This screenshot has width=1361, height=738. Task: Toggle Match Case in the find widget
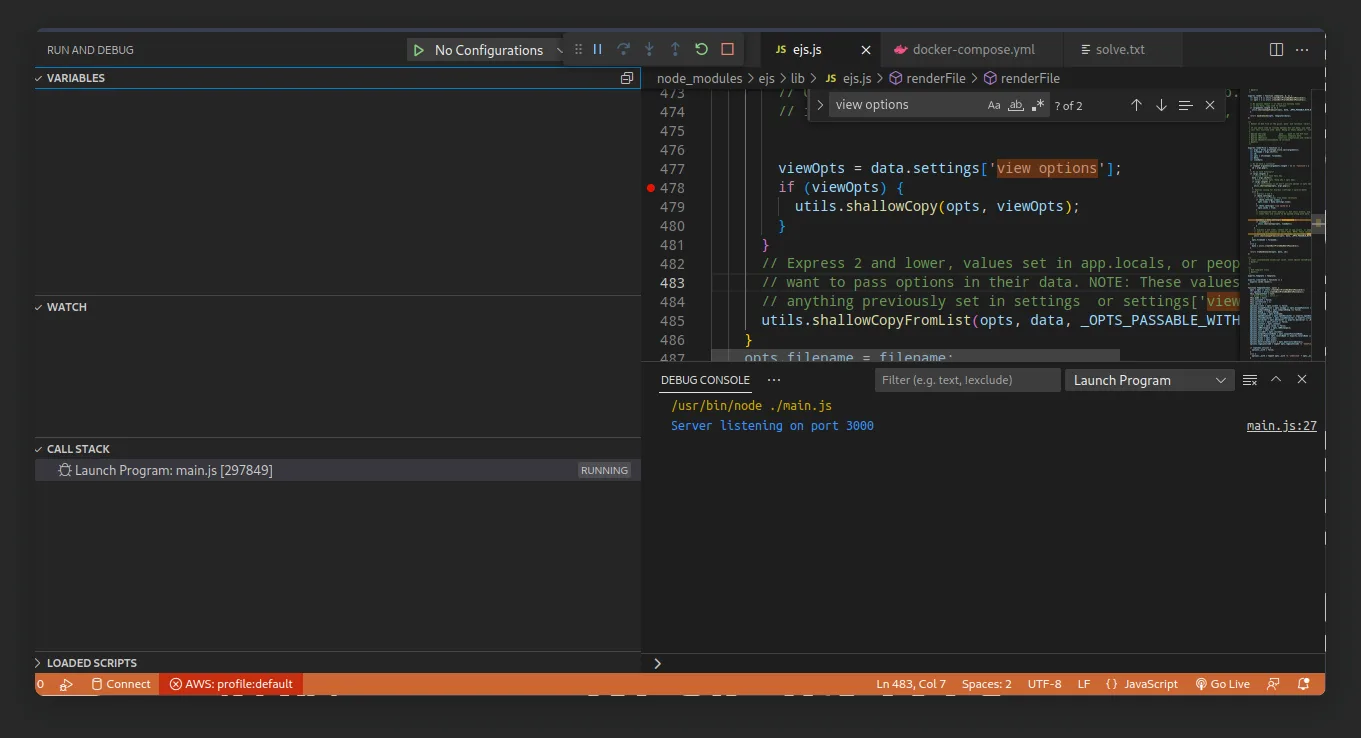pyautogui.click(x=994, y=105)
